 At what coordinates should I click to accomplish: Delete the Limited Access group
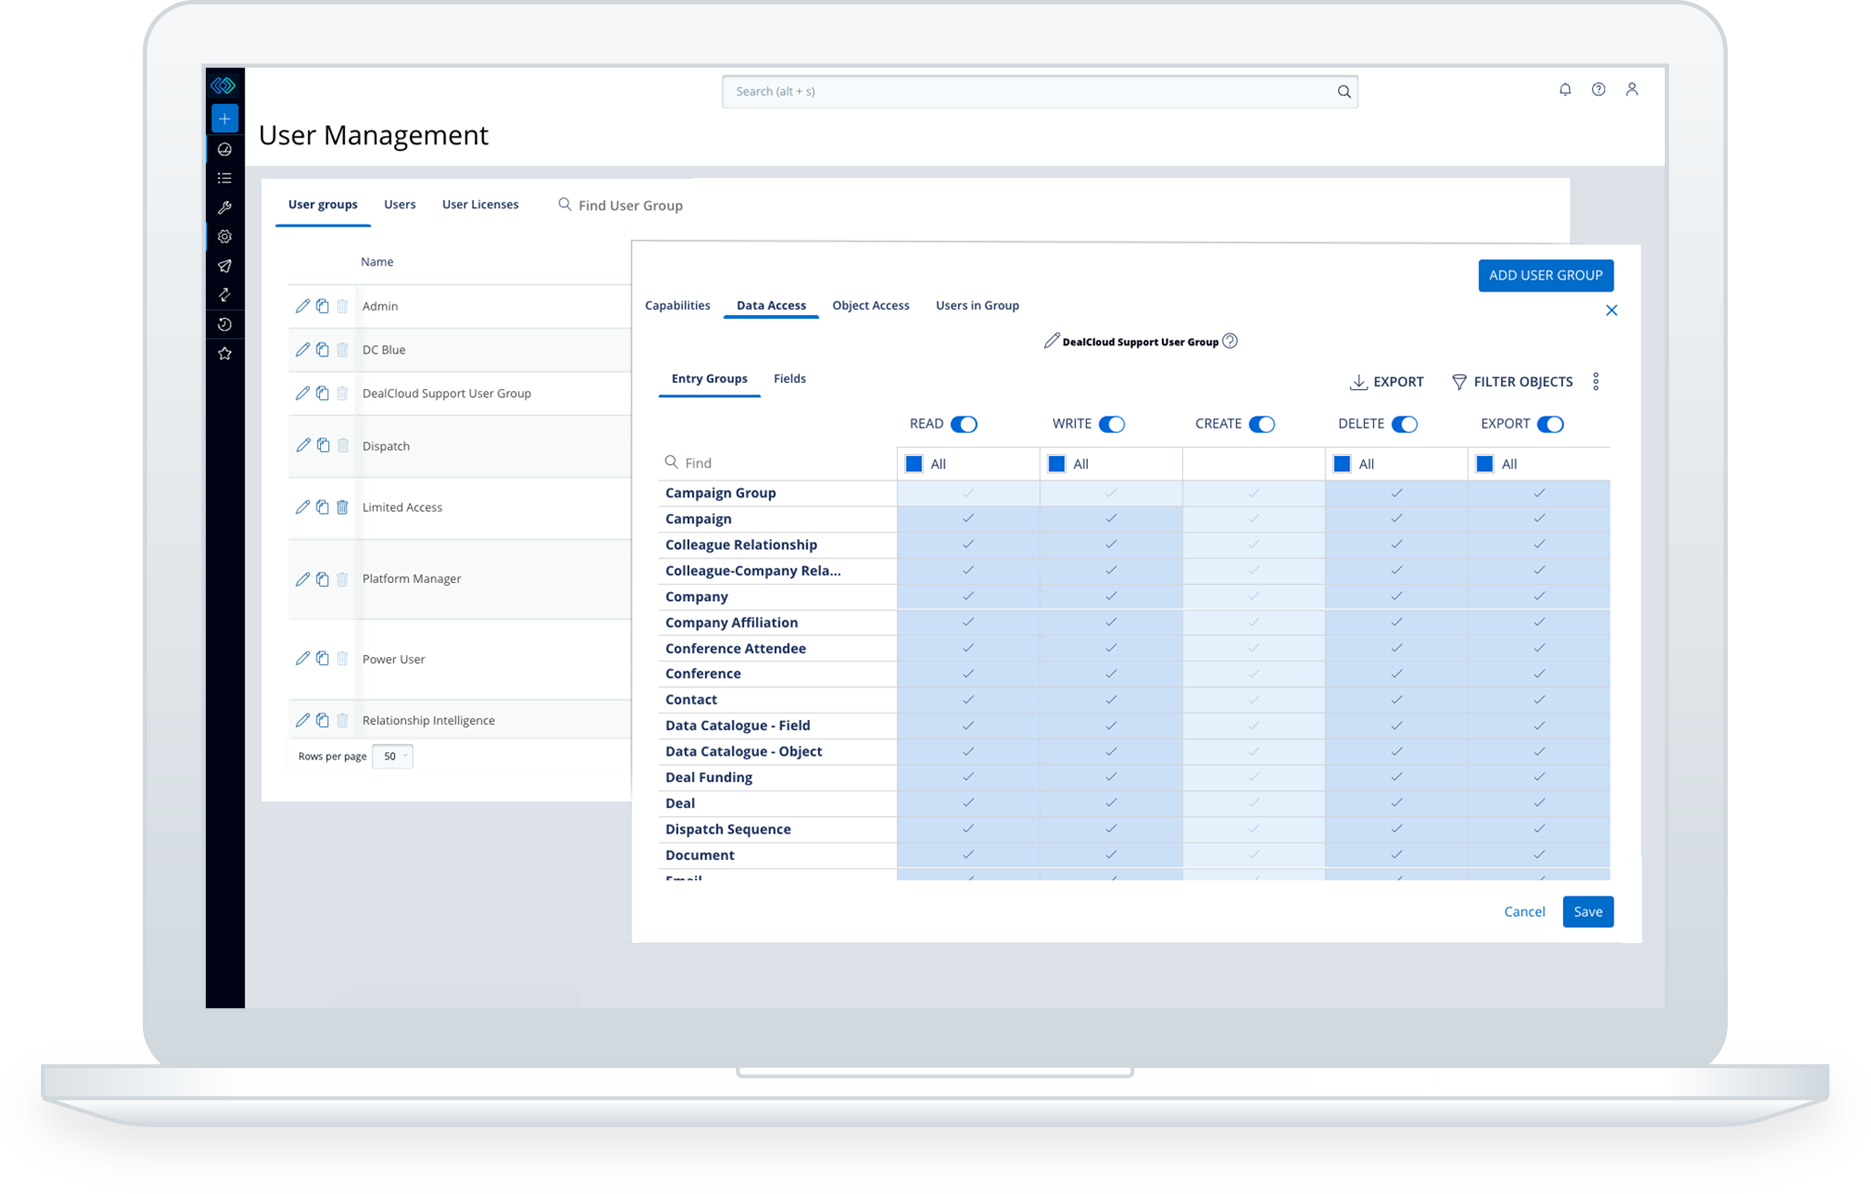click(342, 507)
